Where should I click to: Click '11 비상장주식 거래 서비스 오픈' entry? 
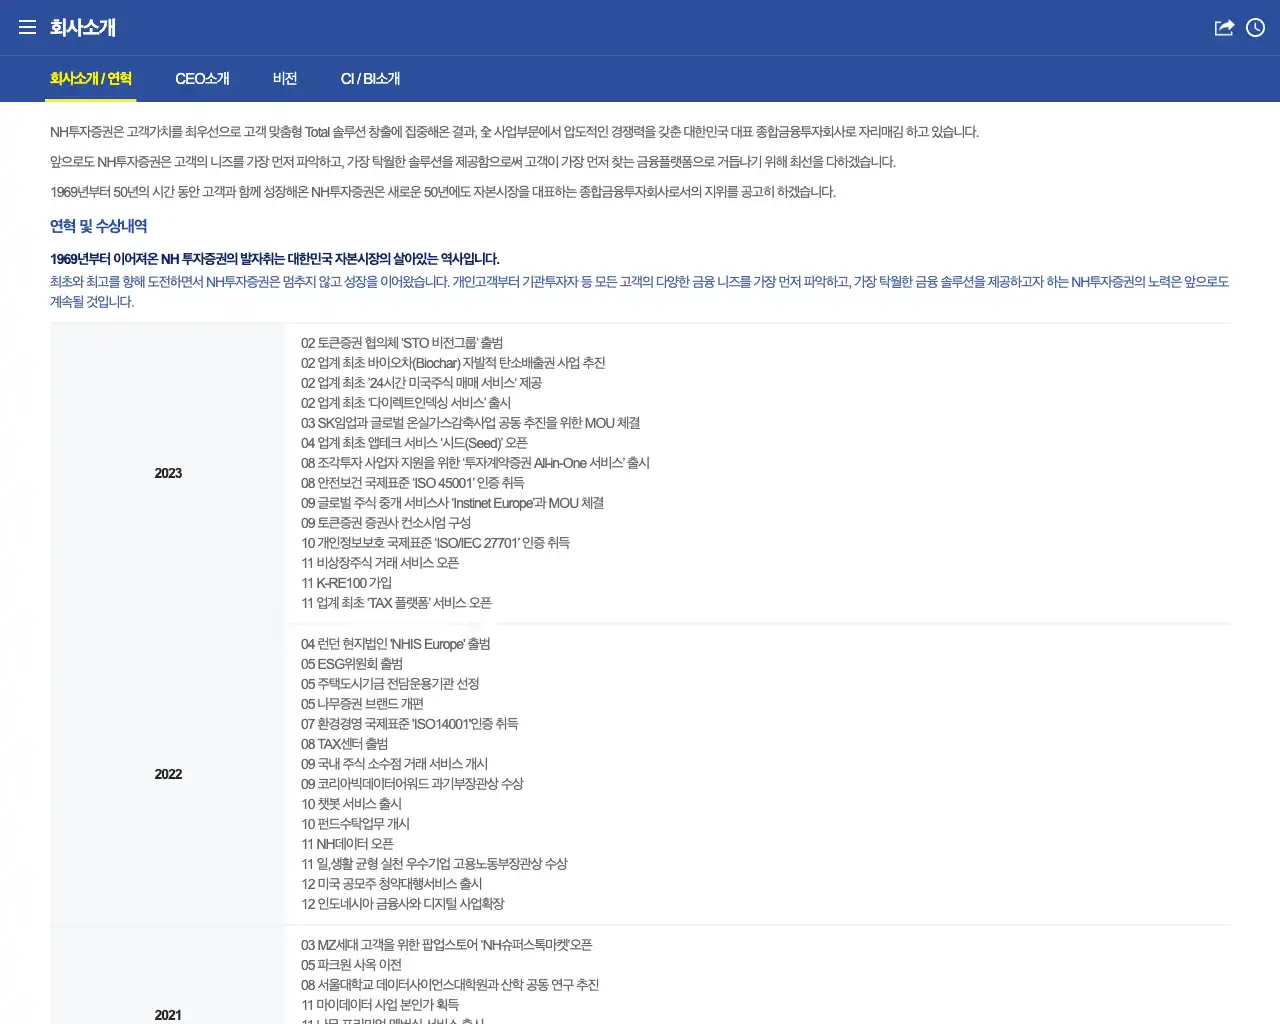point(380,563)
